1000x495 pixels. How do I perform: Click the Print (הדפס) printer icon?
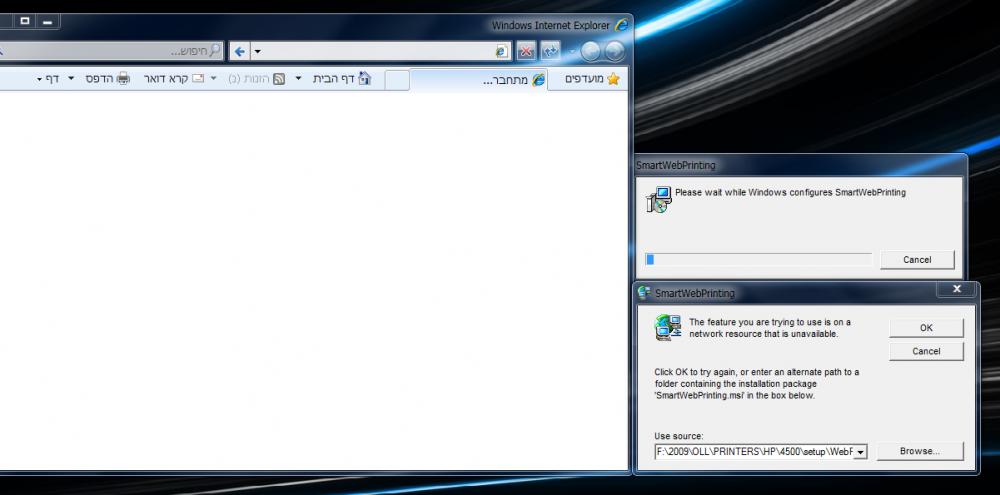click(123, 78)
